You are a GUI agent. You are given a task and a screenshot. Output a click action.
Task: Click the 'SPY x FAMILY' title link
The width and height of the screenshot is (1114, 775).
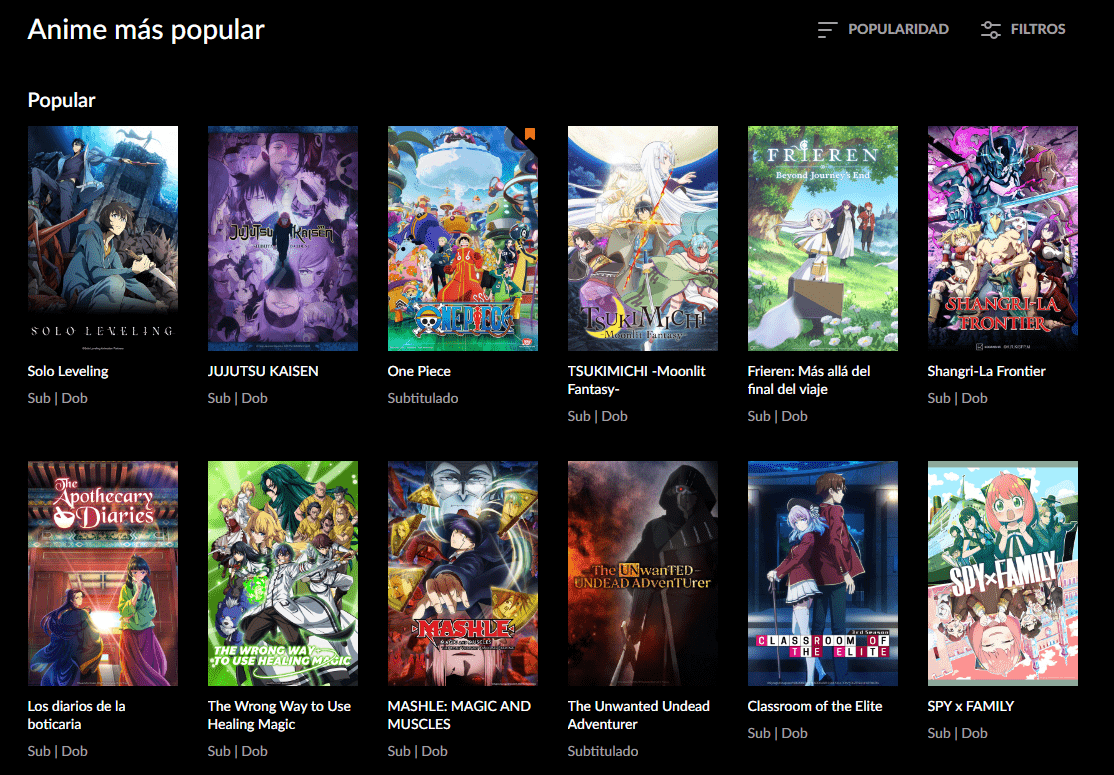click(970, 706)
